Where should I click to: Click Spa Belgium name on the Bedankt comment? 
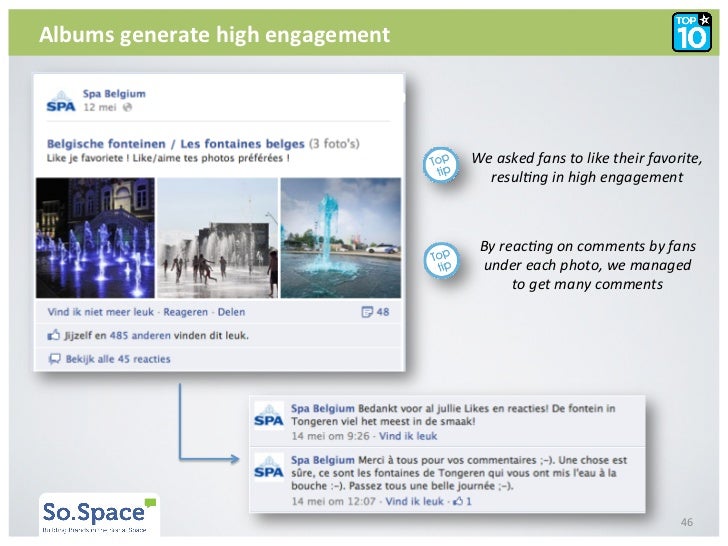(323, 409)
